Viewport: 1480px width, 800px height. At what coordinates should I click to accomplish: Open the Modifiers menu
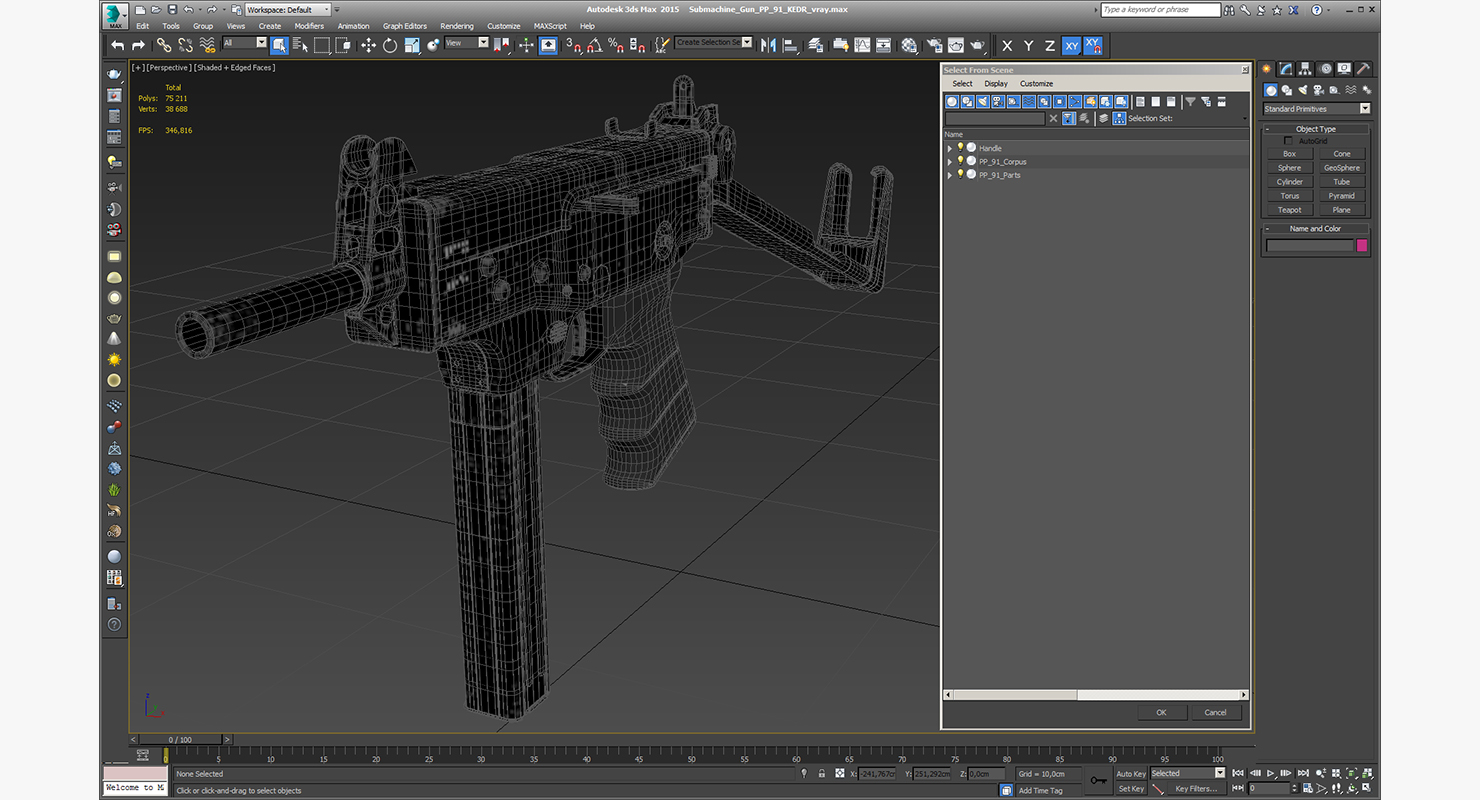point(309,26)
